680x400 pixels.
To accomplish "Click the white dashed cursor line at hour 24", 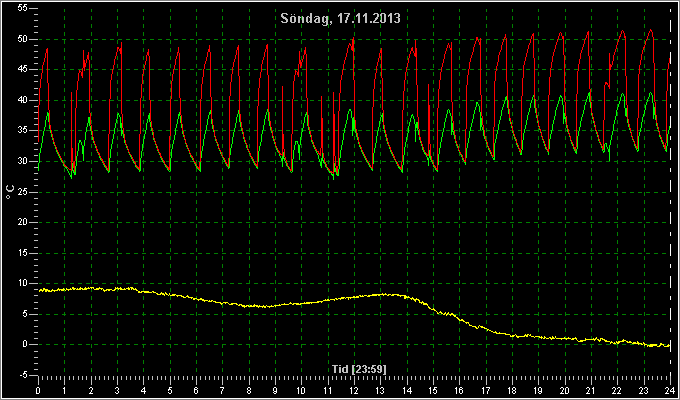I will click(670, 191).
